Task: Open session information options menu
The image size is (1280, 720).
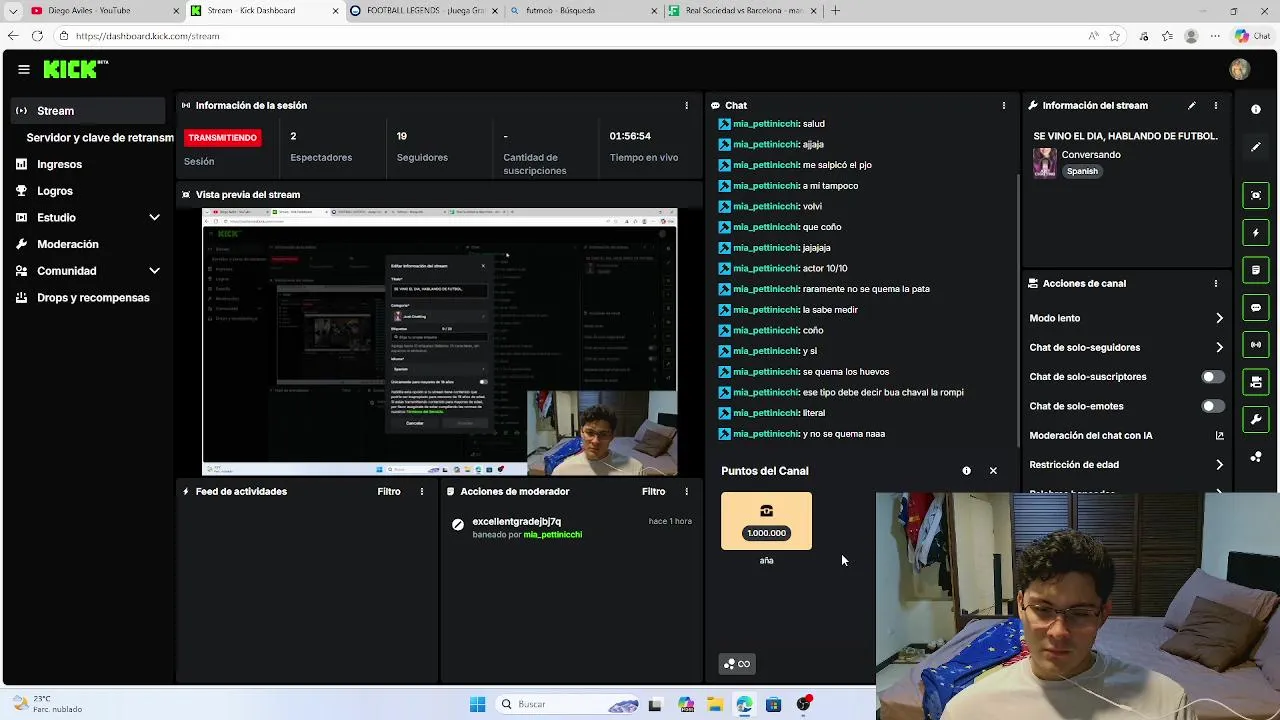Action: click(x=686, y=105)
